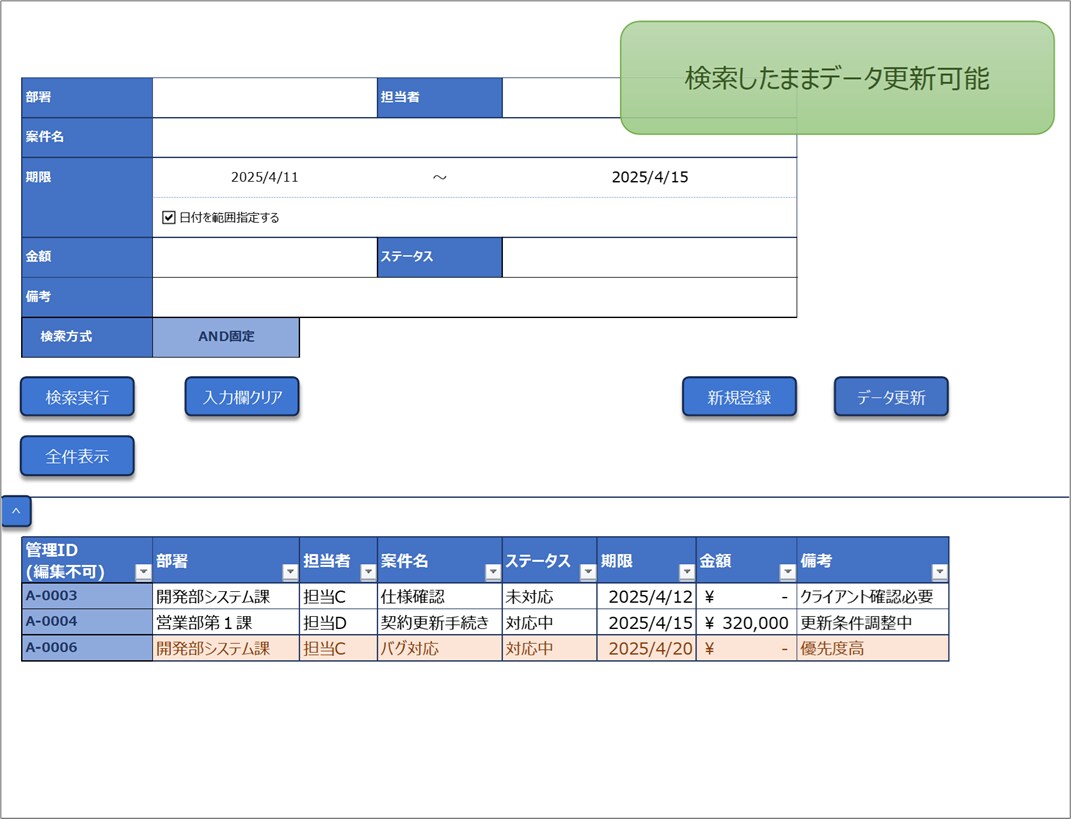Select the バグ対応 cell

coord(440,648)
